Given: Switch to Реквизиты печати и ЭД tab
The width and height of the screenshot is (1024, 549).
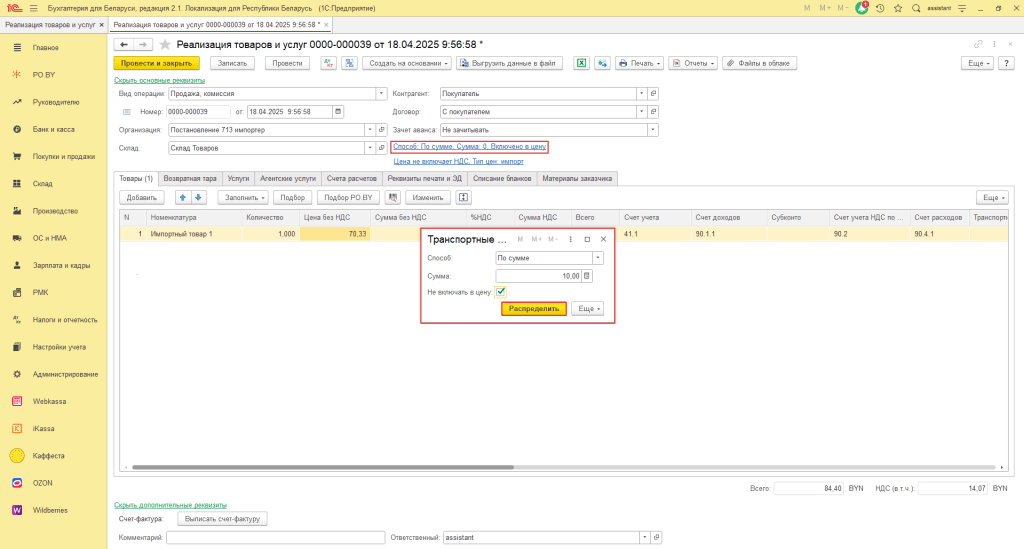Looking at the screenshot, I should click(x=424, y=178).
